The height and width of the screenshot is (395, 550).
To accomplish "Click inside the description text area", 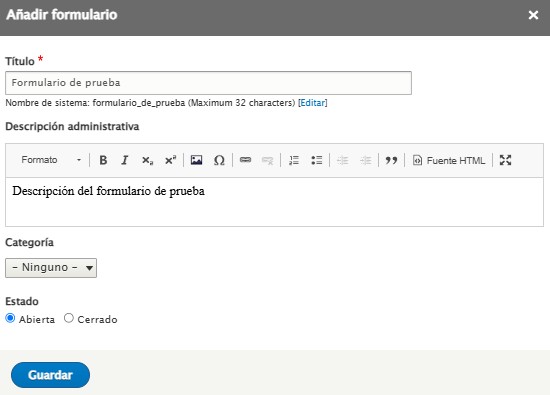I will (x=274, y=202).
